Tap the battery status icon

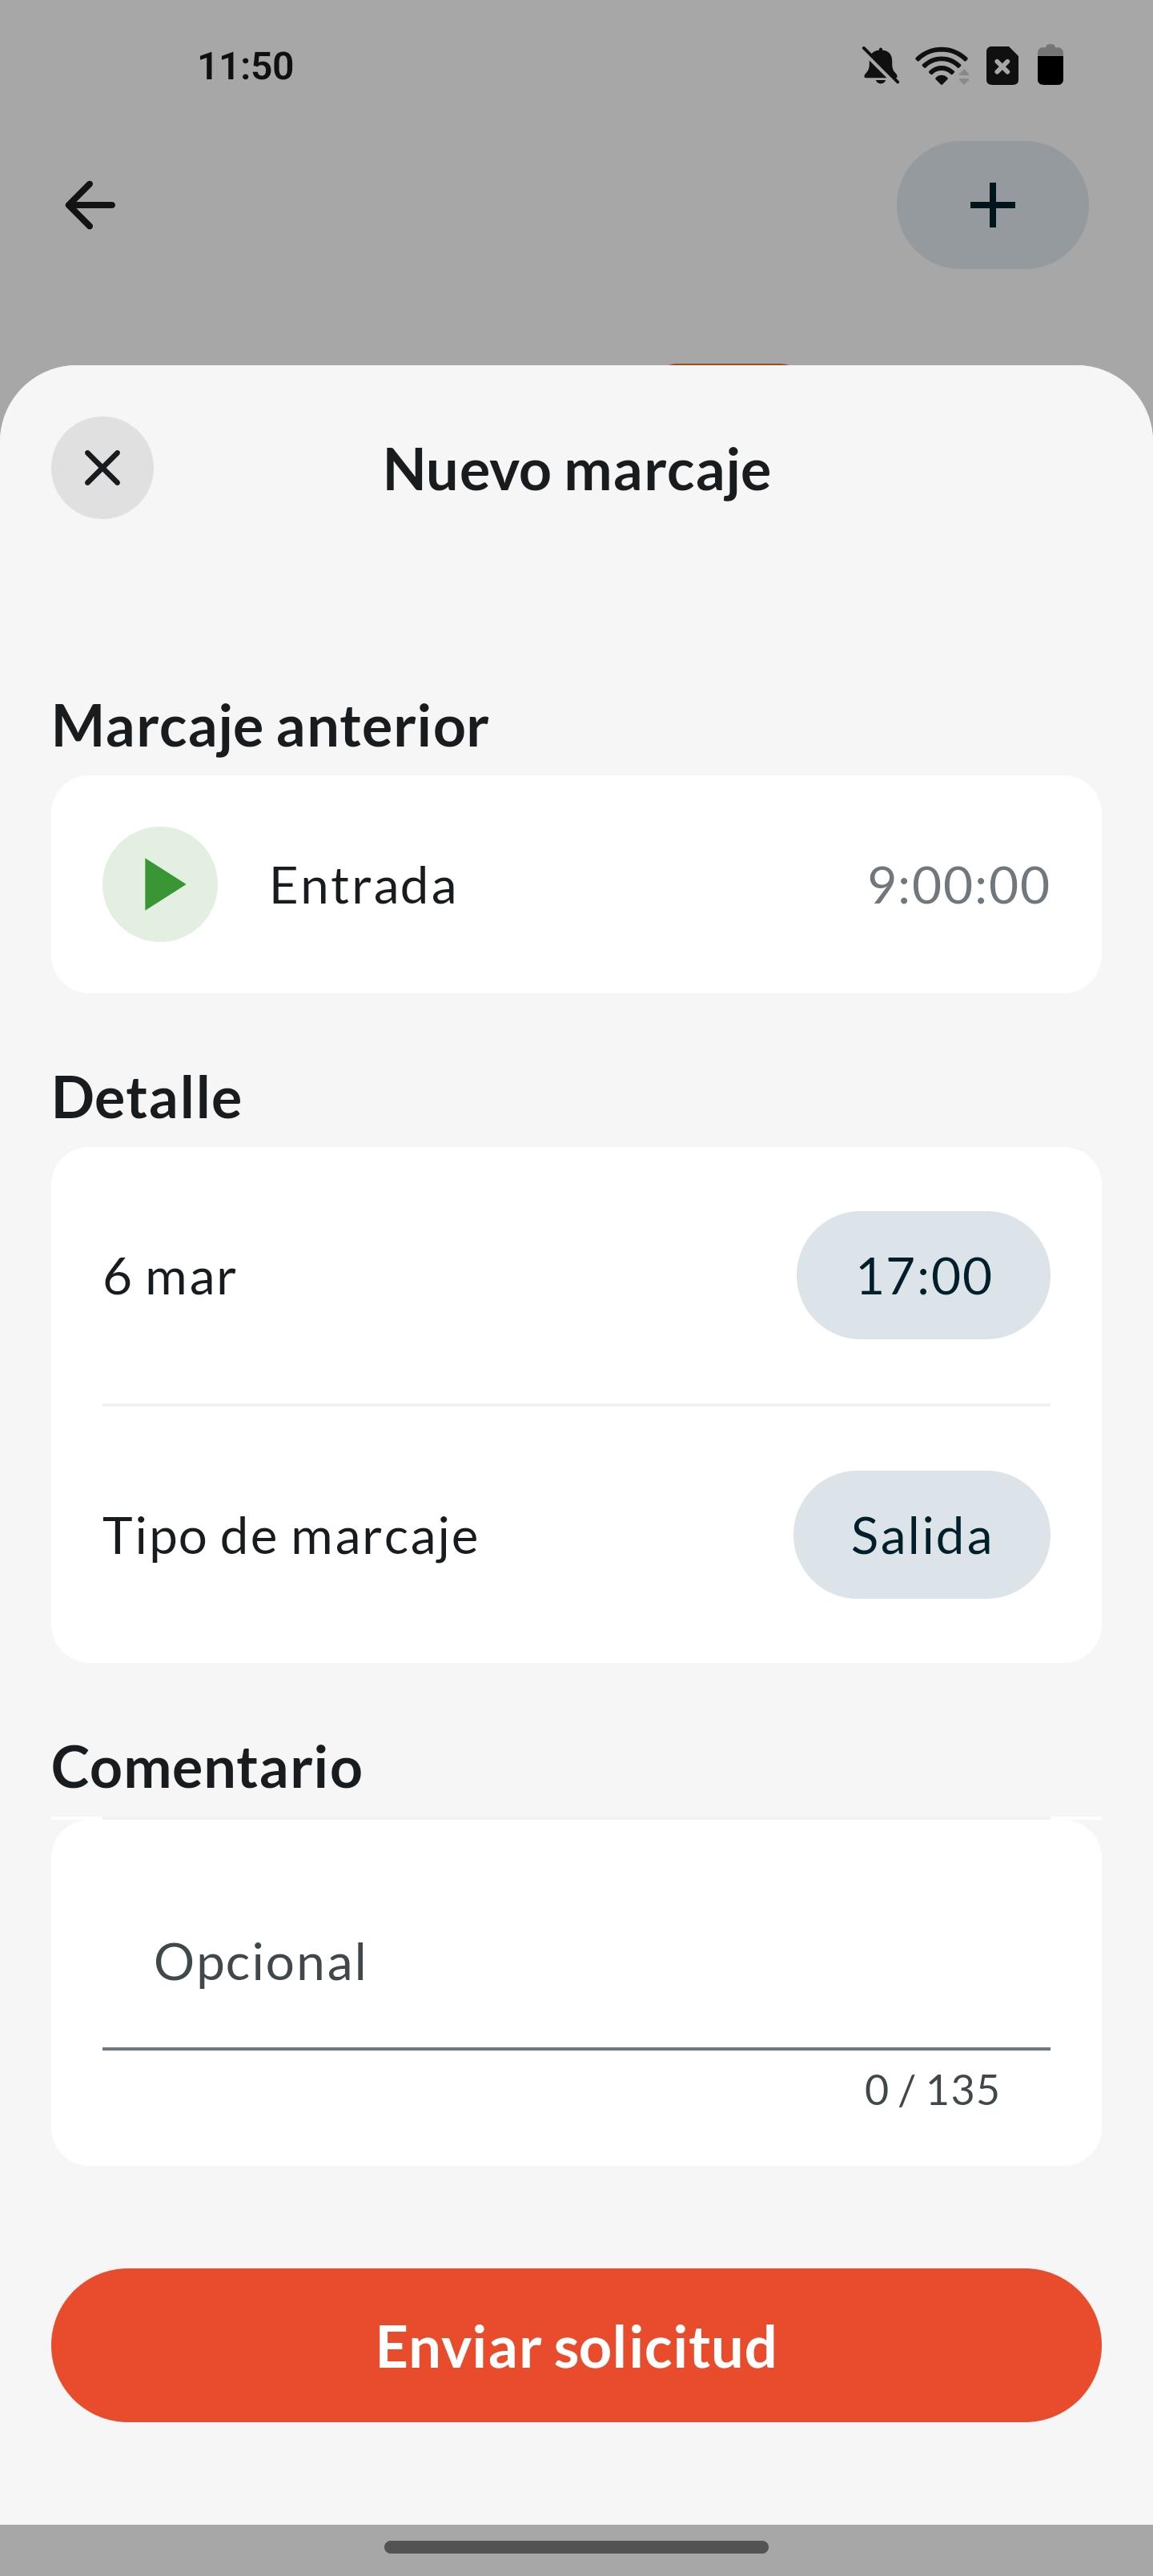[x=1050, y=67]
